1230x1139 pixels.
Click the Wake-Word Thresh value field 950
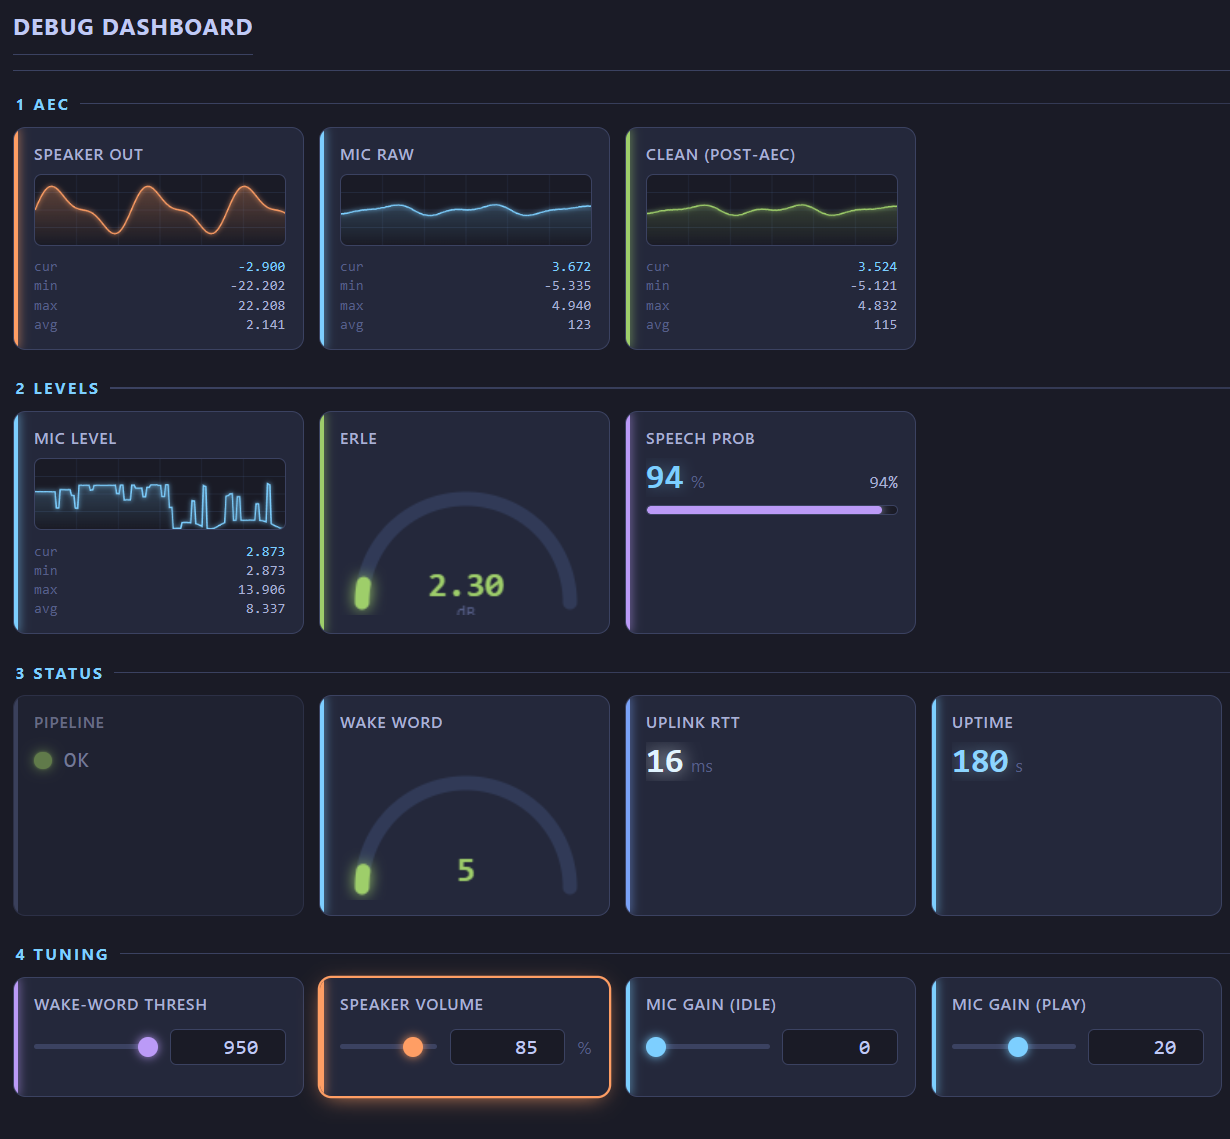coord(228,1047)
